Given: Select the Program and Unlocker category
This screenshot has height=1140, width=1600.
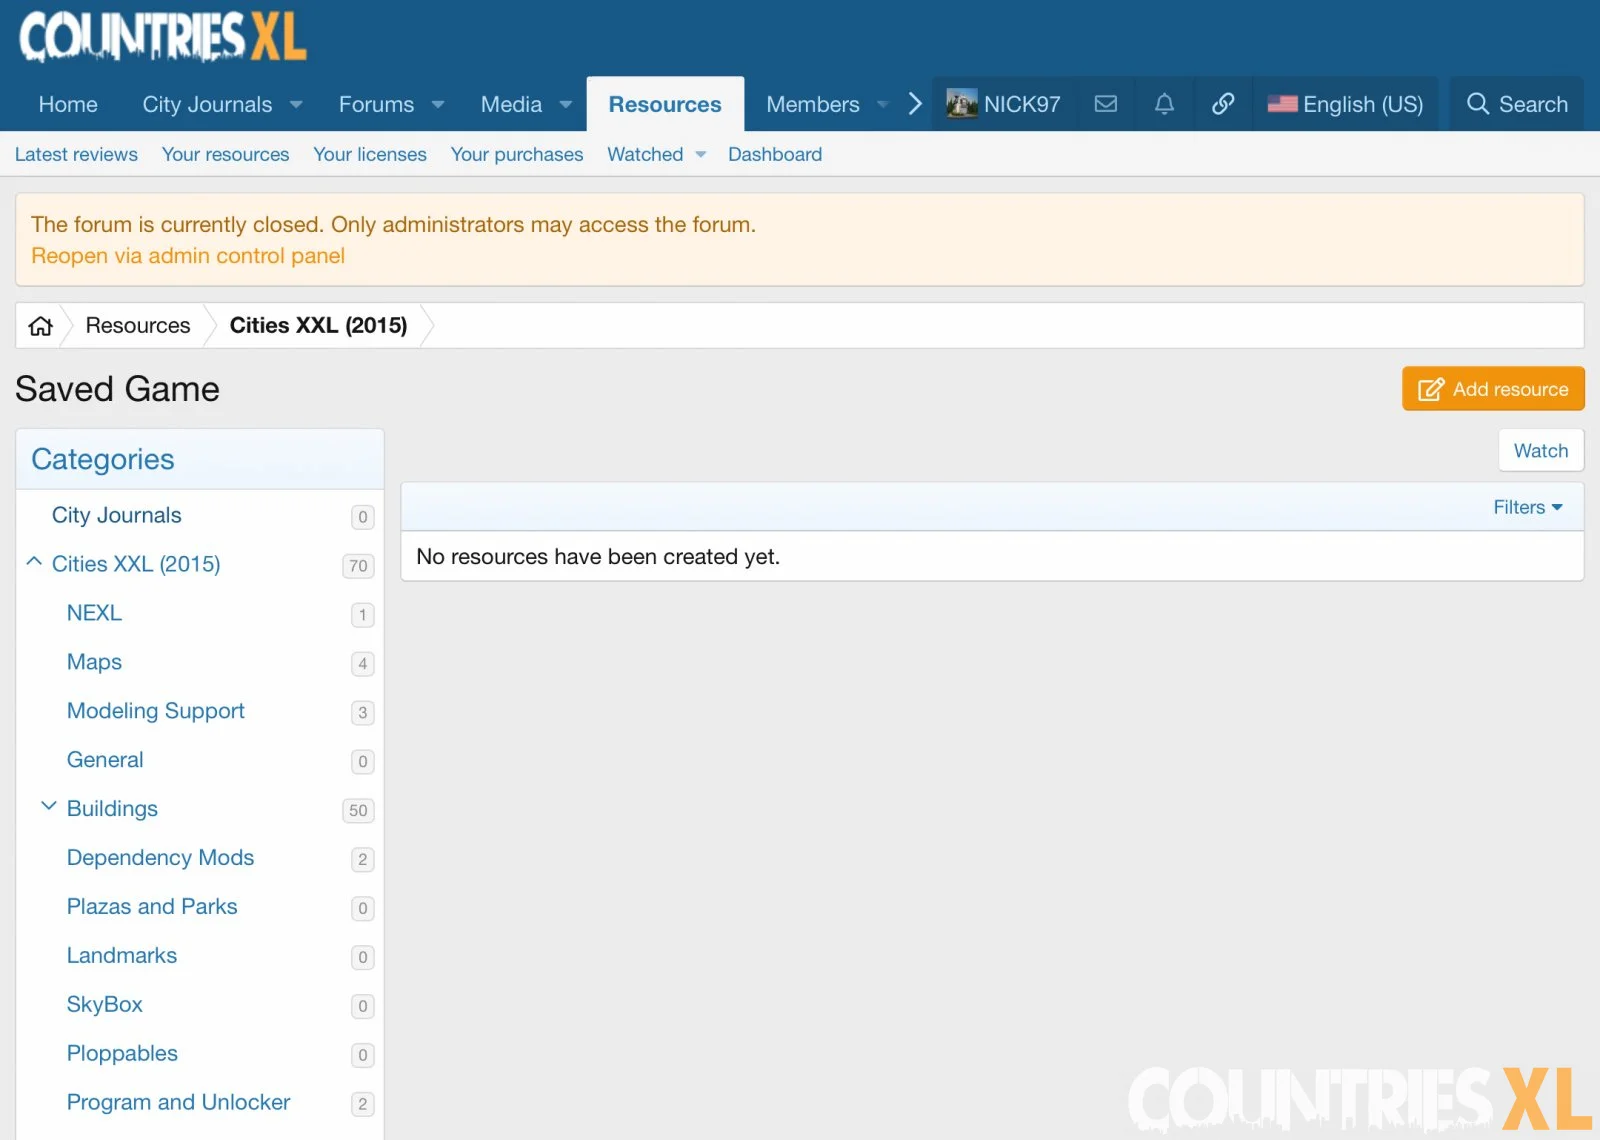Looking at the screenshot, I should [178, 1103].
